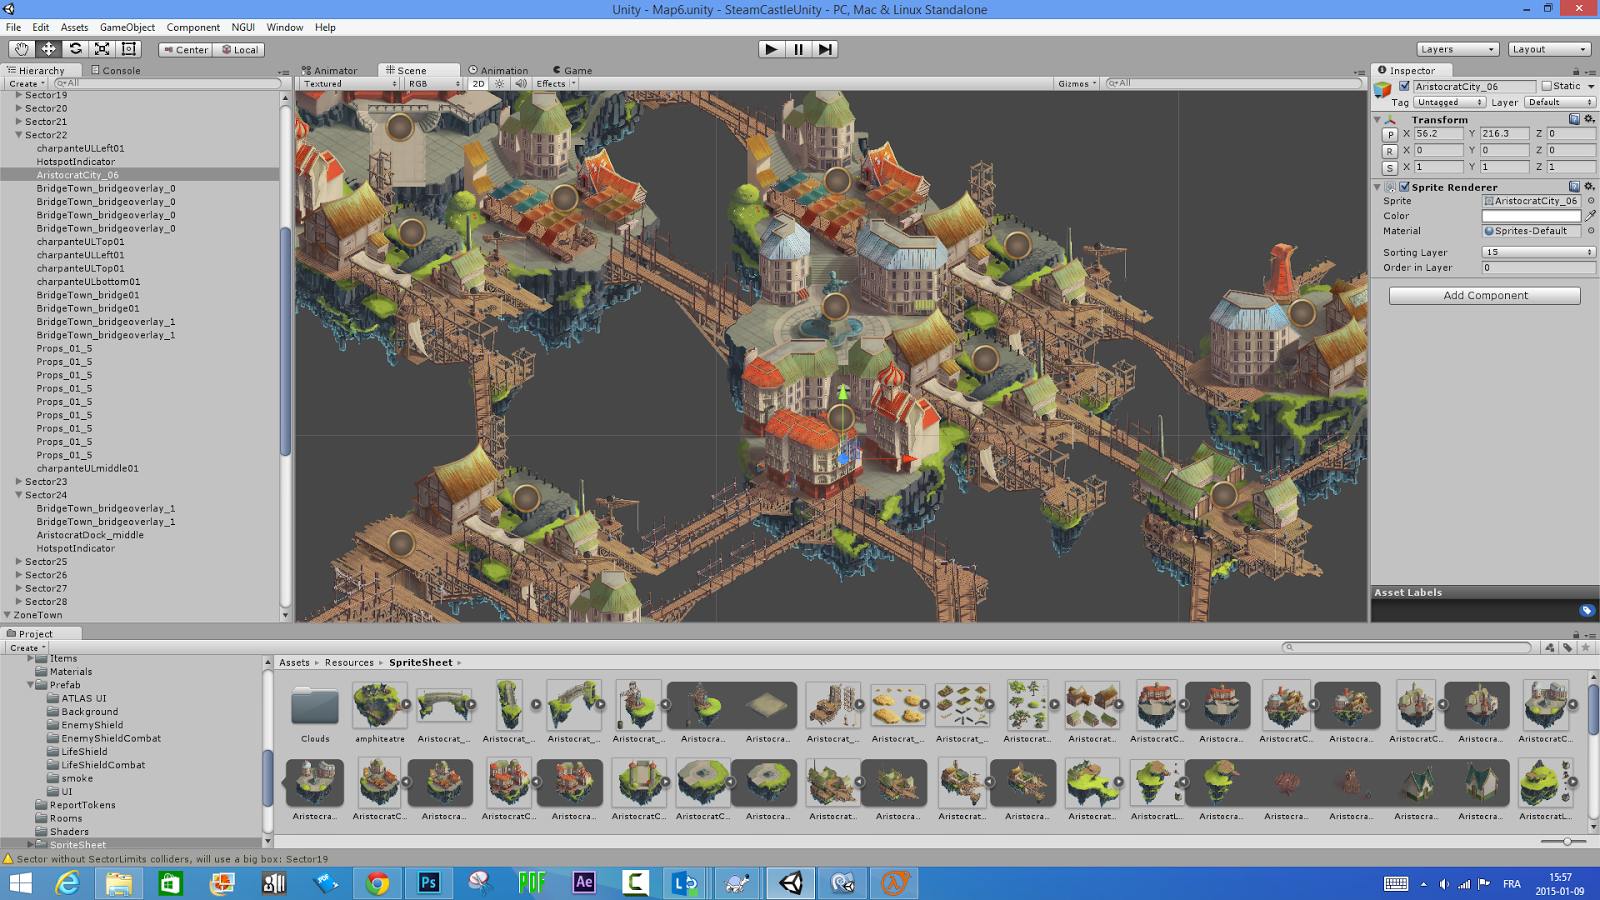The height and width of the screenshot is (900, 1600).
Task: Open the NGUI menu
Action: pos(243,27)
